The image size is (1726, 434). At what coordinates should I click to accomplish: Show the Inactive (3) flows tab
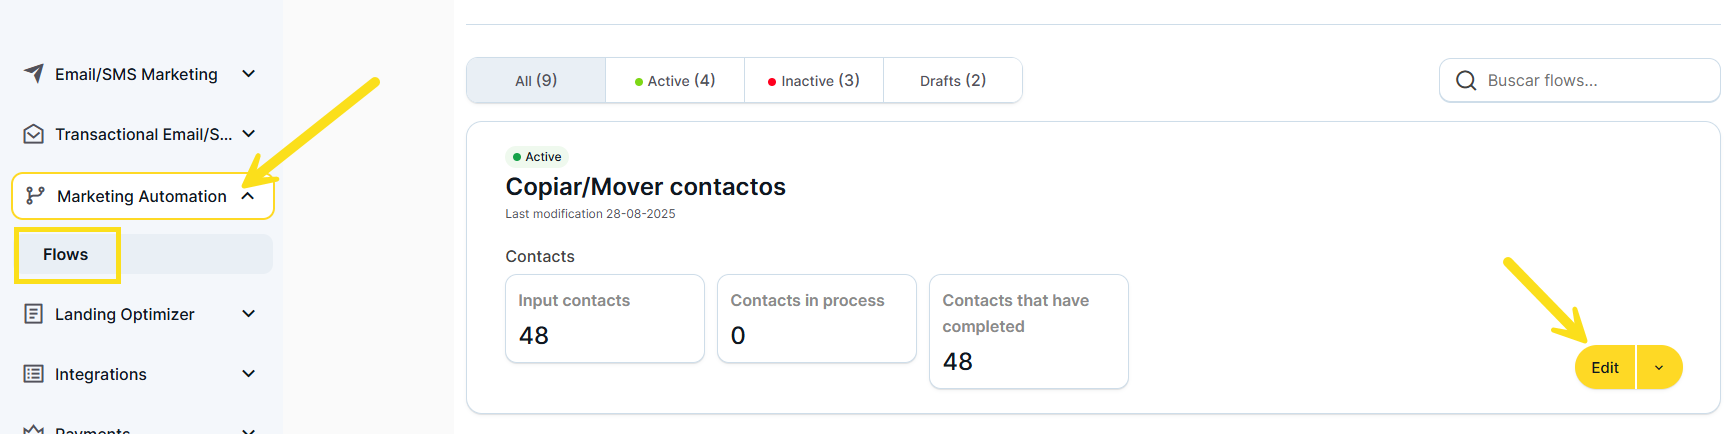pos(814,81)
